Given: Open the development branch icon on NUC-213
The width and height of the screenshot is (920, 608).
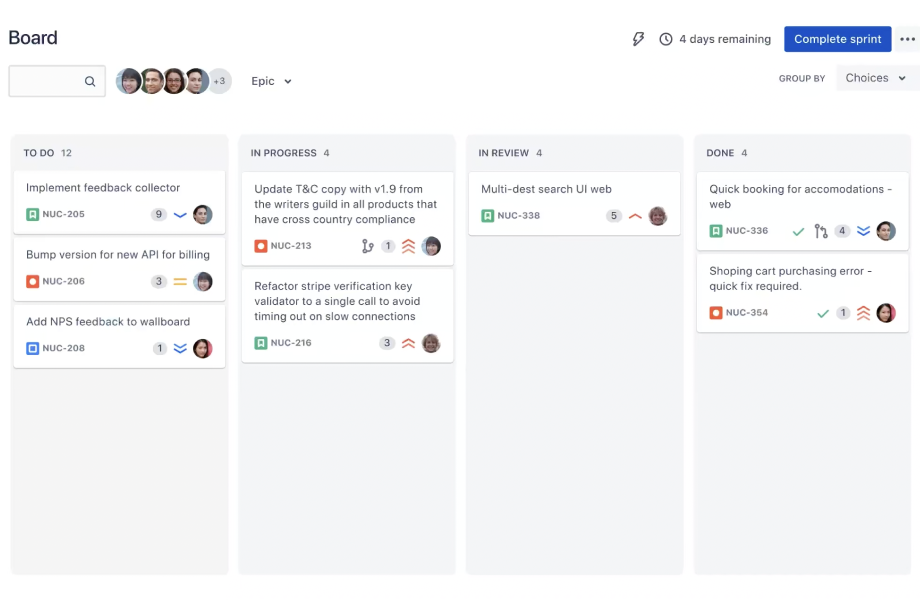Looking at the screenshot, I should pos(368,245).
